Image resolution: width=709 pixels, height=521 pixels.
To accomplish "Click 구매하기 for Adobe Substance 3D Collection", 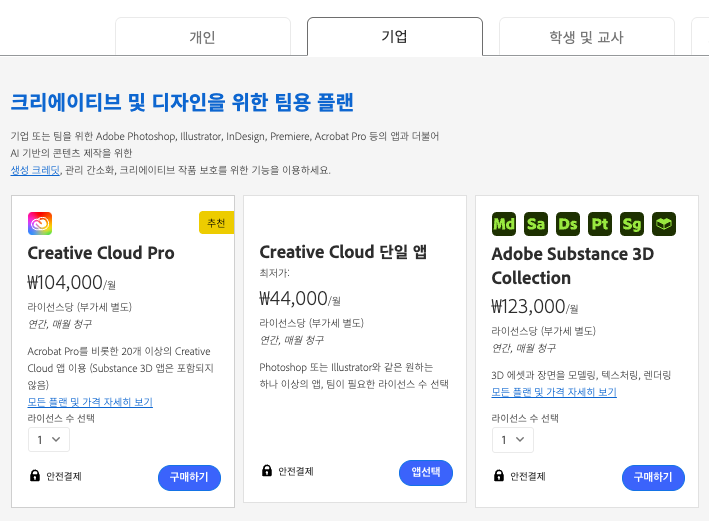I will pyautogui.click(x=653, y=478).
